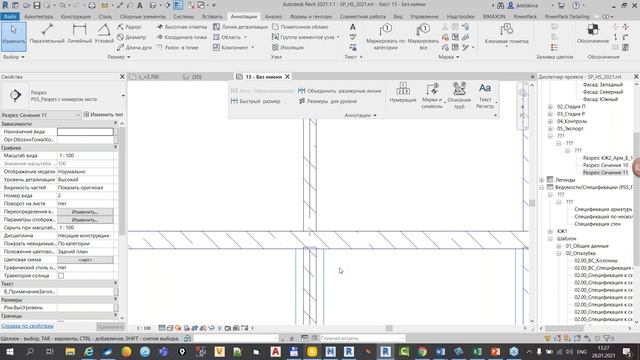
Task: Activate the Линия детализации tool
Action: point(240,27)
